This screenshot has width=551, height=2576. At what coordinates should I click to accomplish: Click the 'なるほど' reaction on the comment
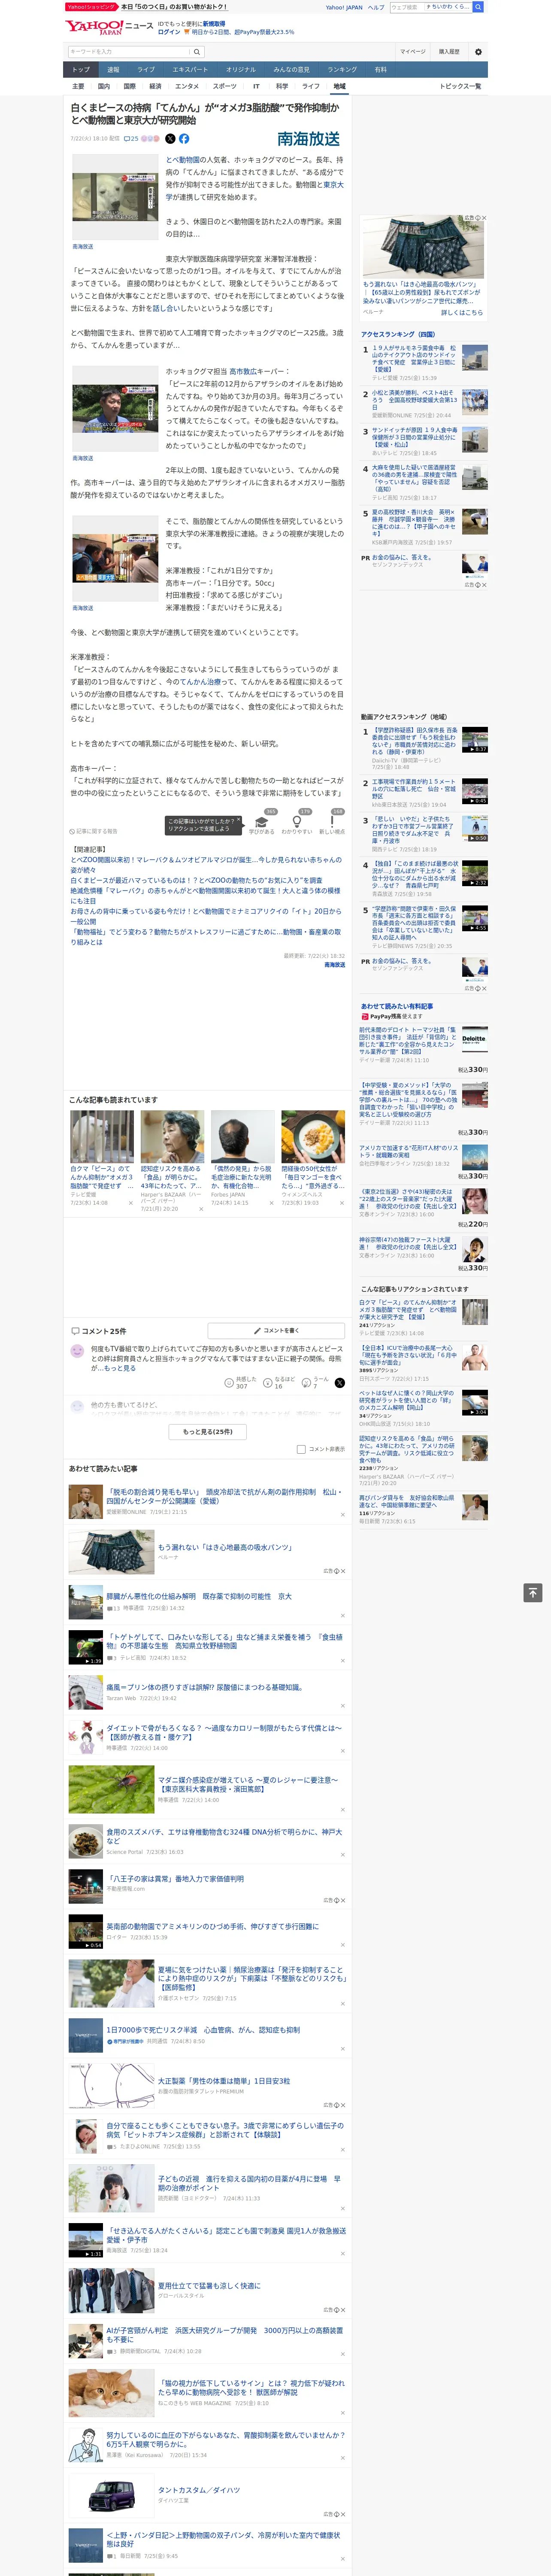click(278, 1382)
